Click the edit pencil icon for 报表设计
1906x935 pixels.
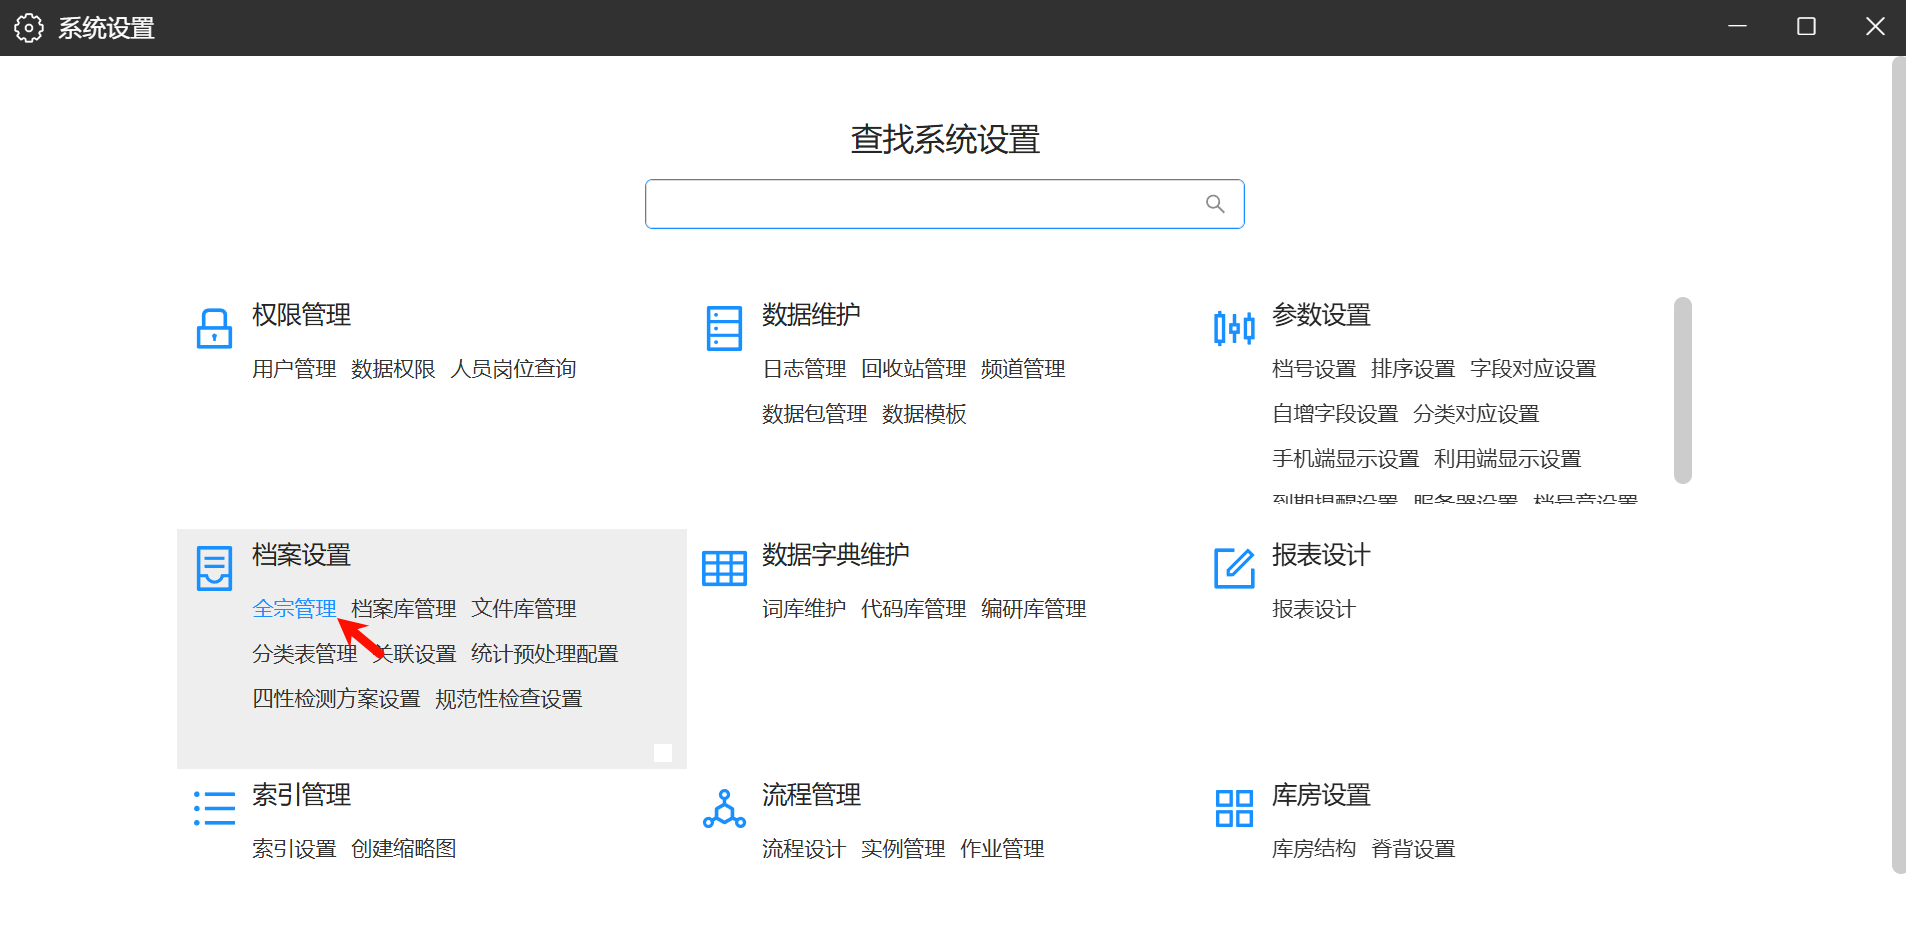pyautogui.click(x=1234, y=568)
